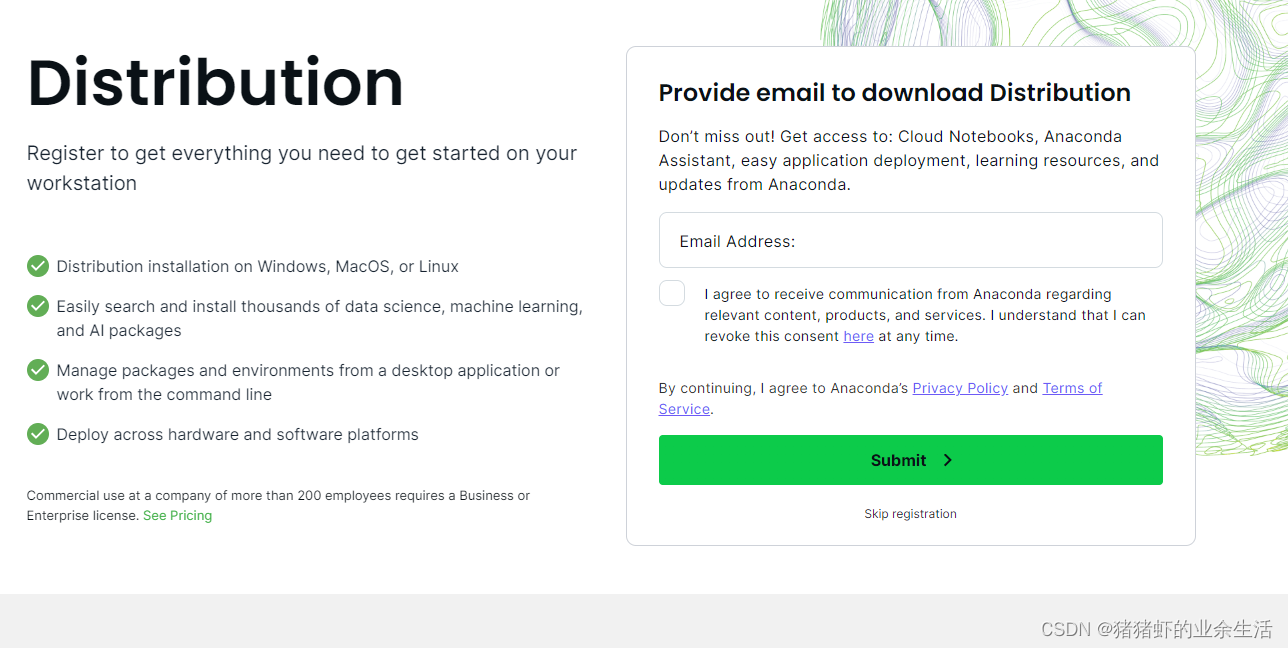Click checkmark icon beside Deploy across hardware

tap(38, 434)
